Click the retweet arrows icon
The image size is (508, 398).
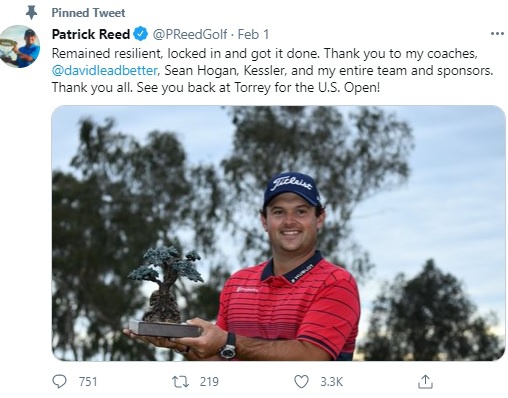click(180, 381)
